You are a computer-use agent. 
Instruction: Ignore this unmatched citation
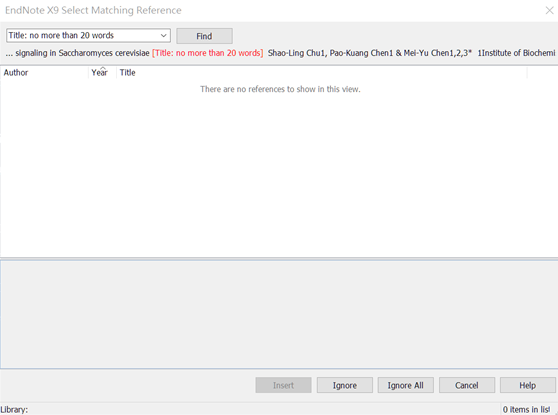[344, 385]
